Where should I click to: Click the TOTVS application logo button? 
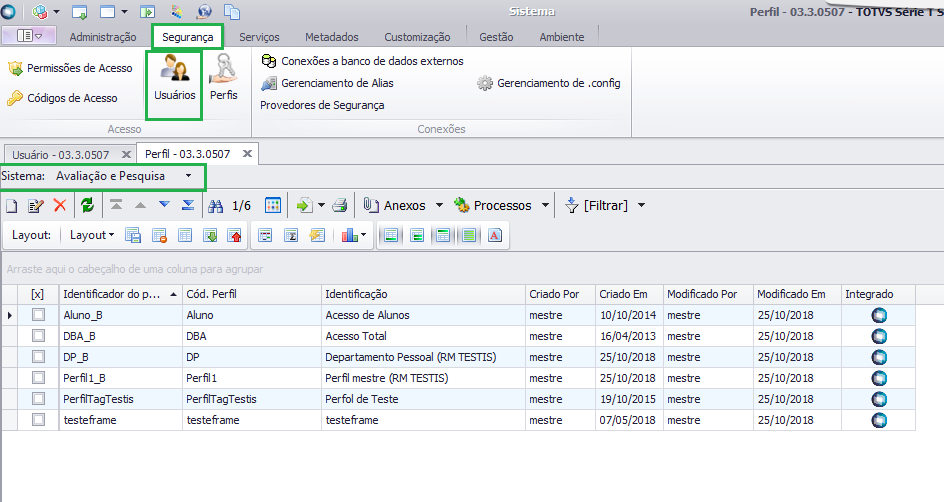click(x=7, y=11)
